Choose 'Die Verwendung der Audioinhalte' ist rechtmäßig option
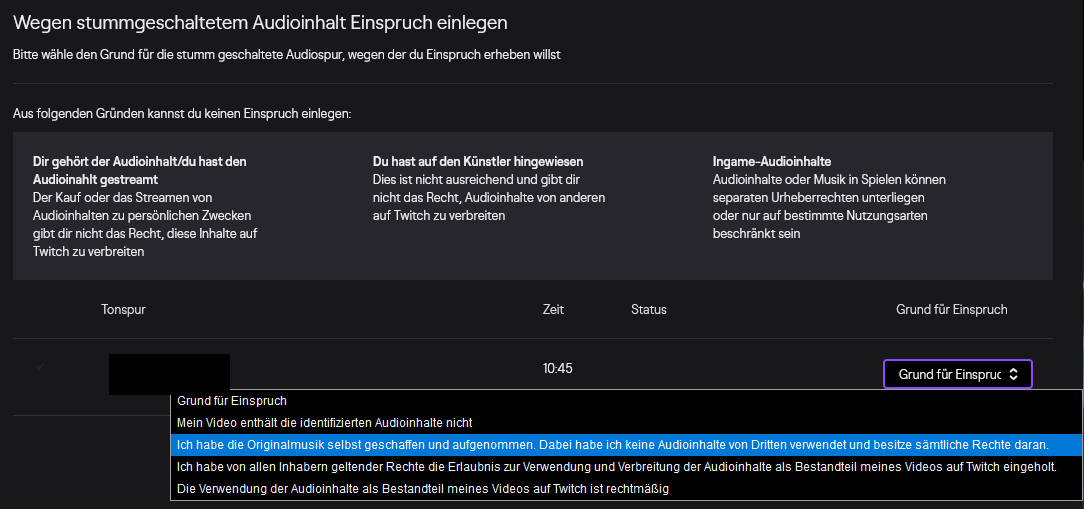 click(x=422, y=488)
